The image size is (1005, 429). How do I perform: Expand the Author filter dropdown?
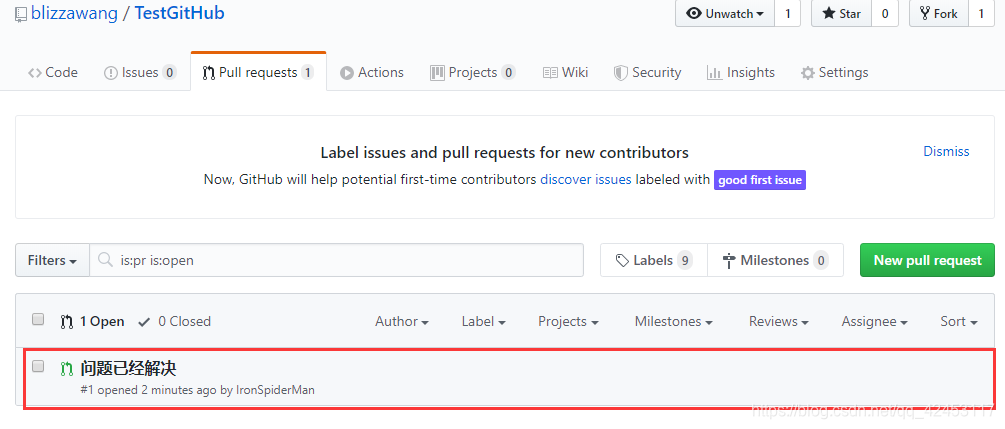pos(401,321)
